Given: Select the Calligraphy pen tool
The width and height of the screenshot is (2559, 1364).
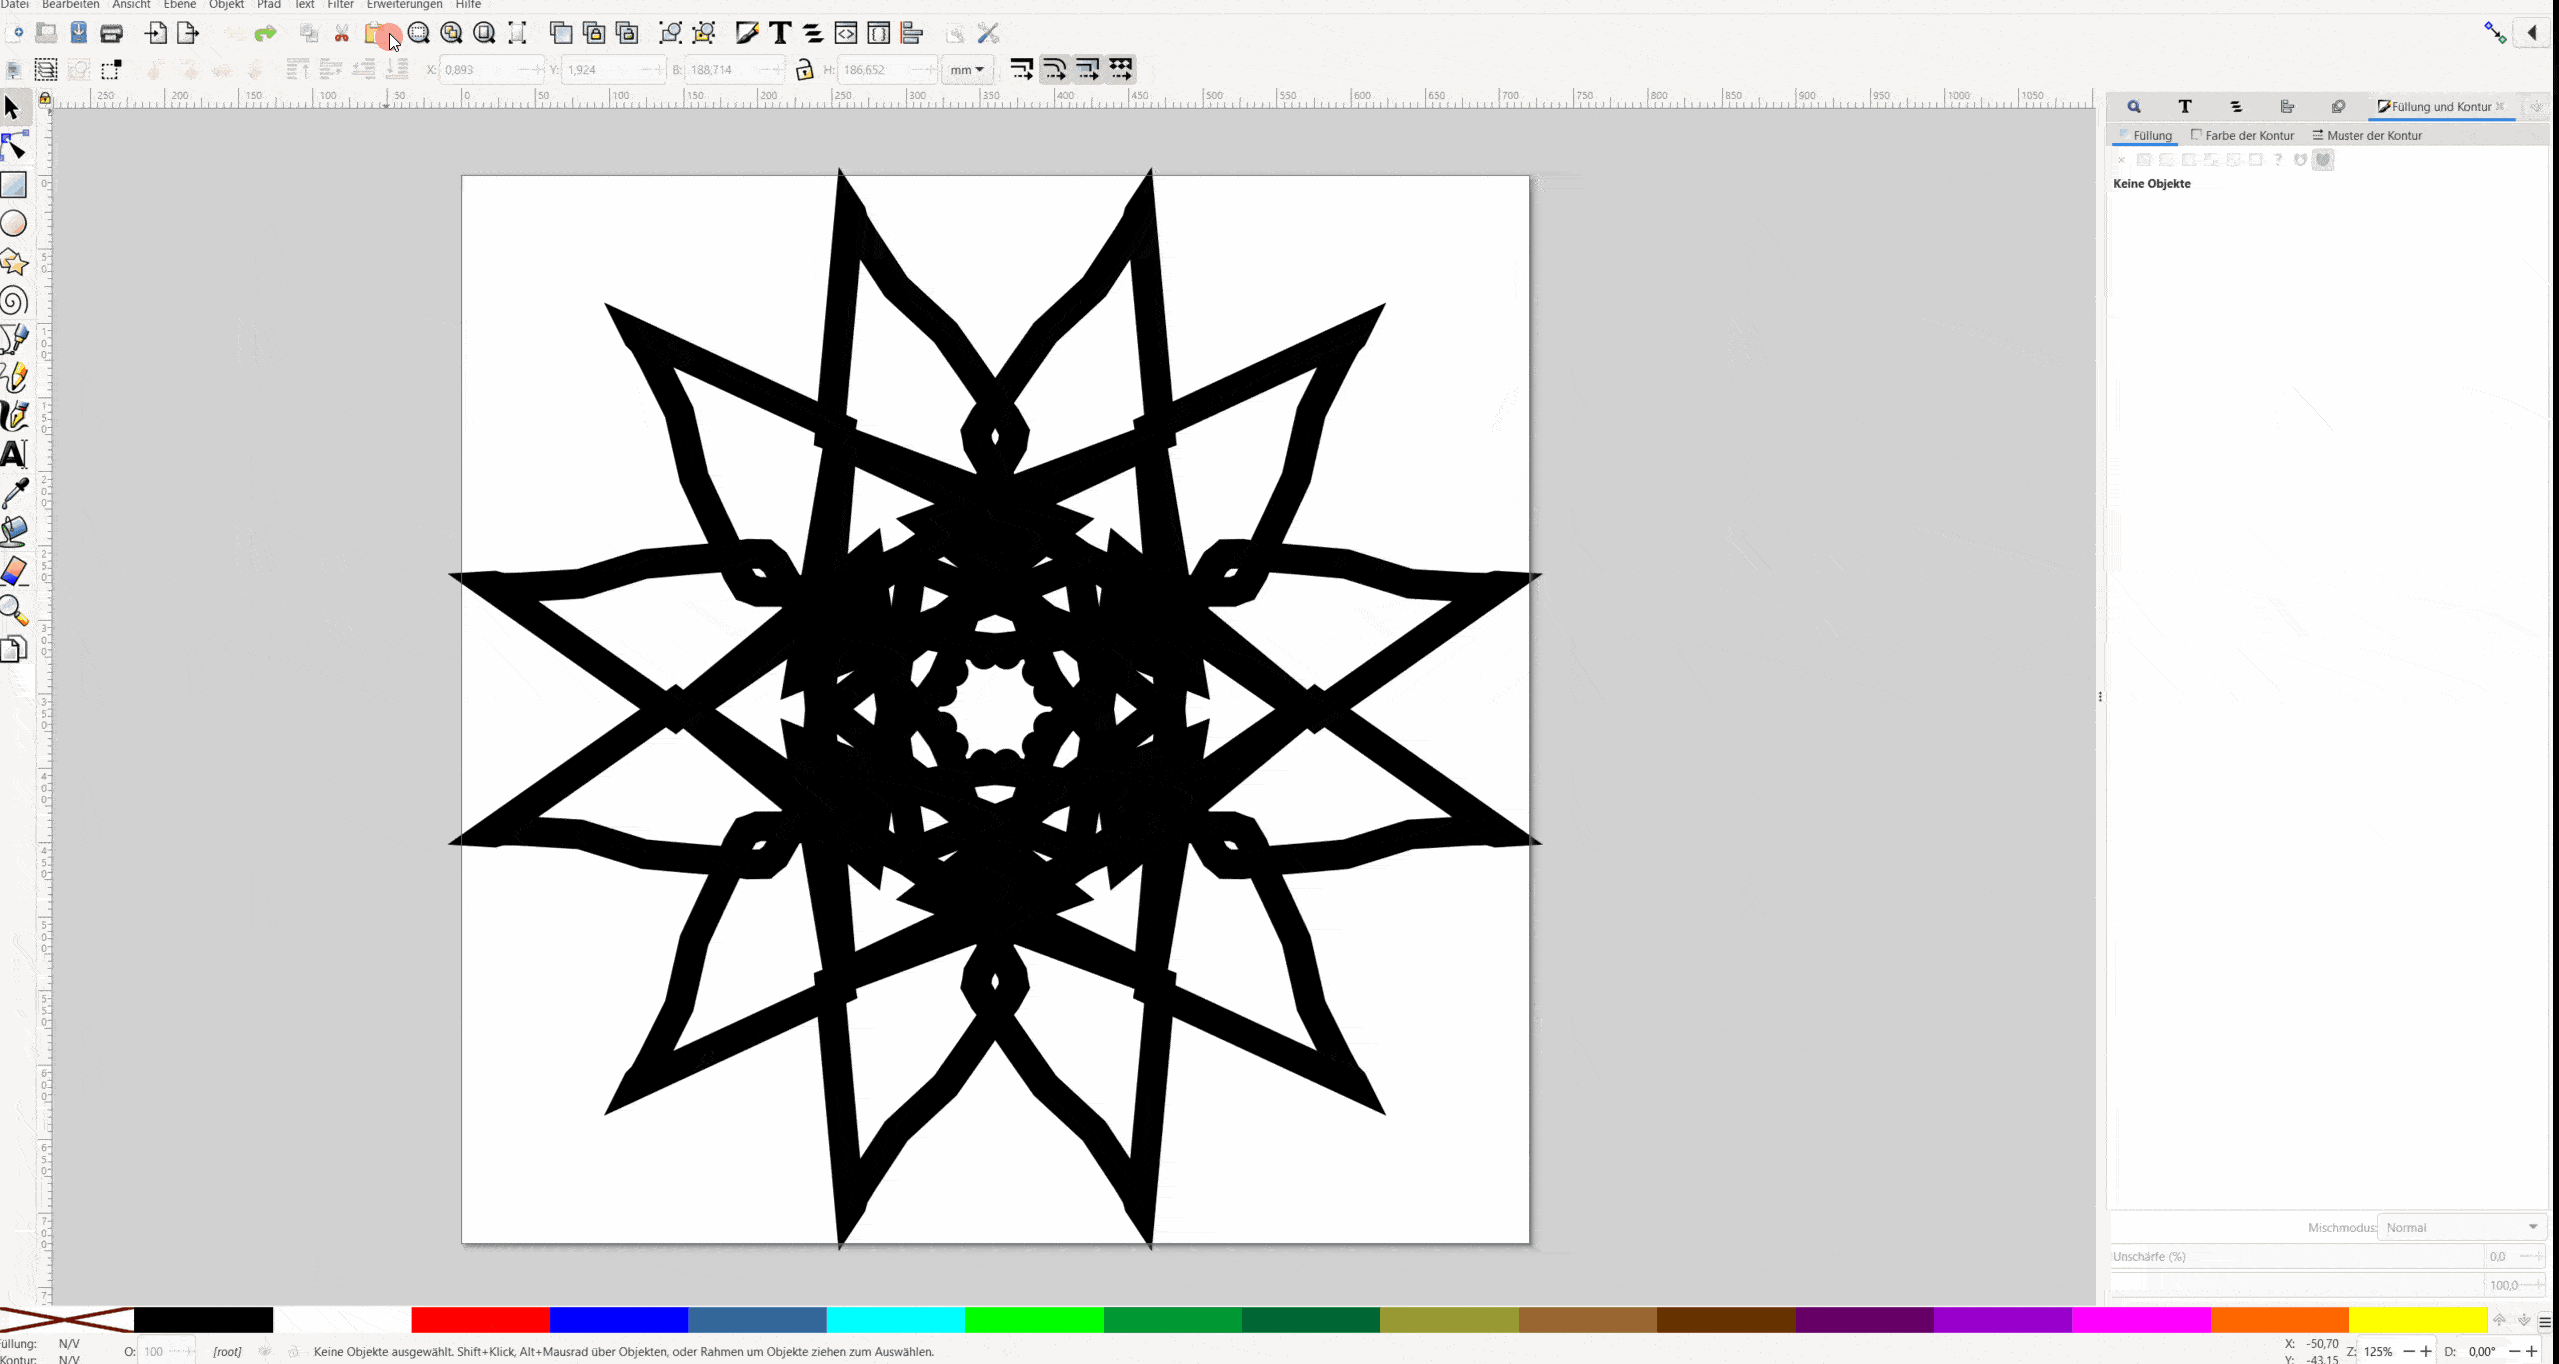Looking at the screenshot, I should click(14, 415).
